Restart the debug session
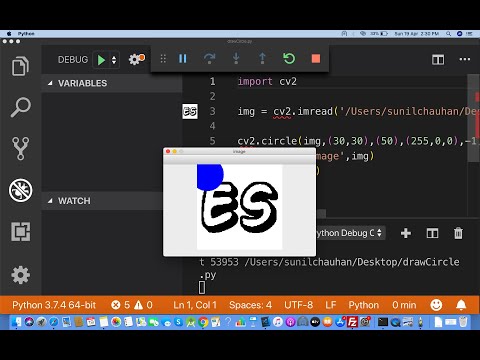480x360 pixels. [x=289, y=59]
